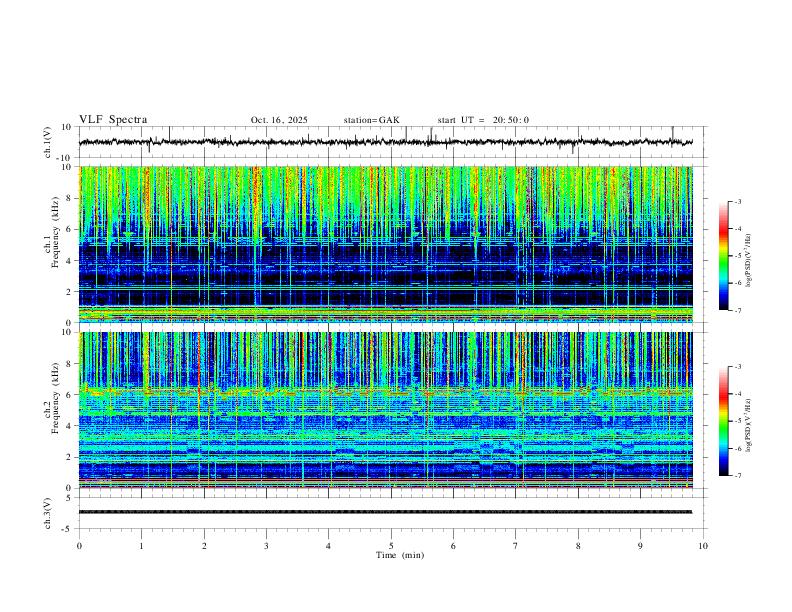Click the '-5' tick on the lower colorbar
Image resolution: width=792 pixels, height=612 pixels.
point(737,421)
